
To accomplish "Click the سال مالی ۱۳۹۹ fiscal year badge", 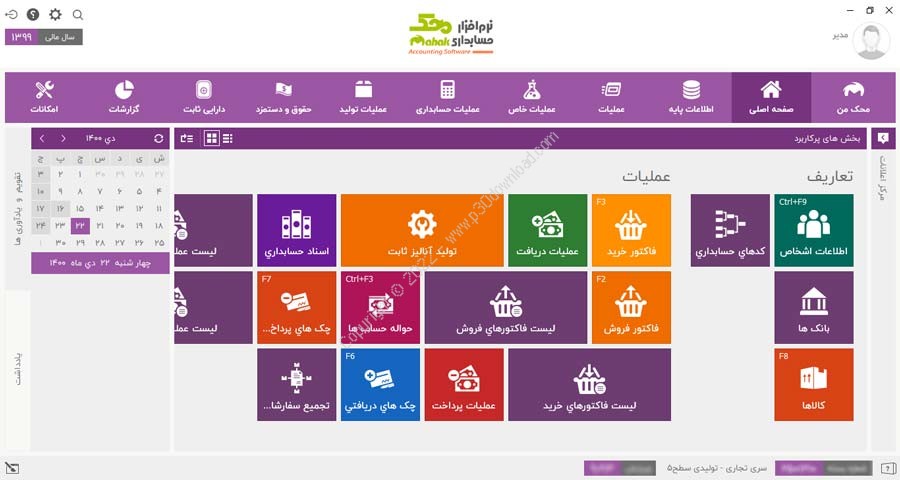I will point(45,37).
